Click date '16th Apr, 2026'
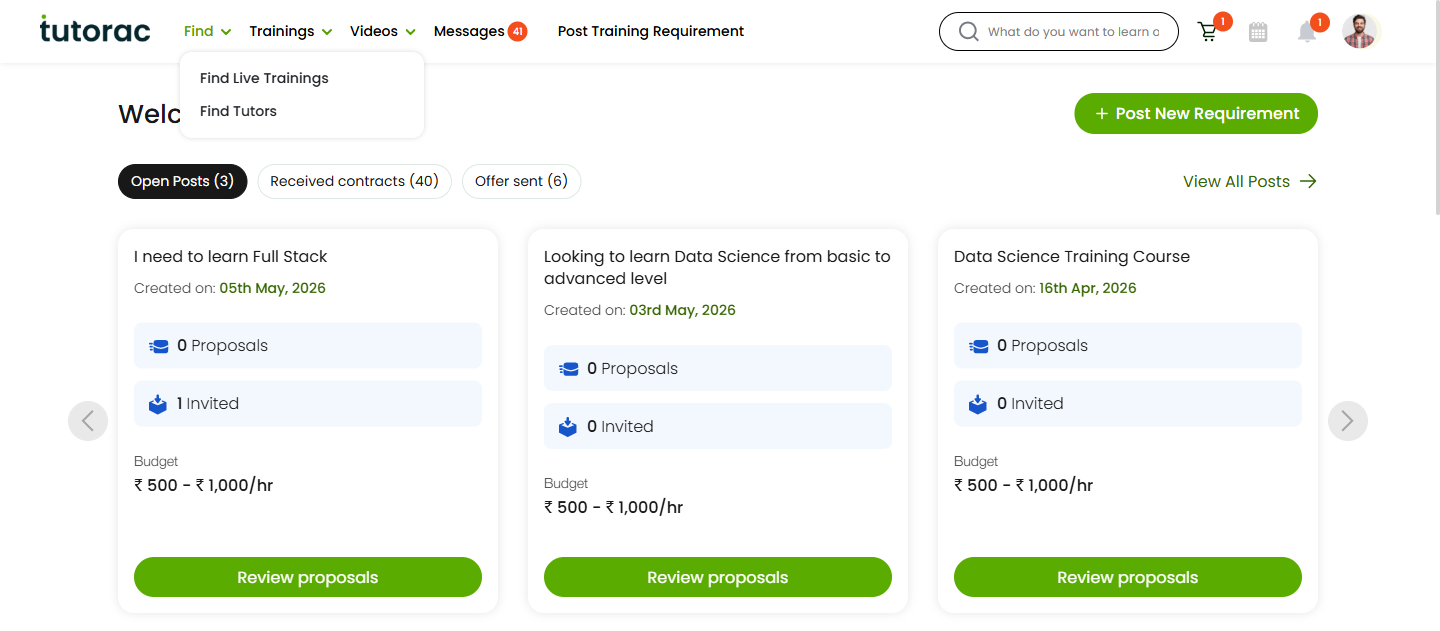The image size is (1440, 631). point(1088,288)
